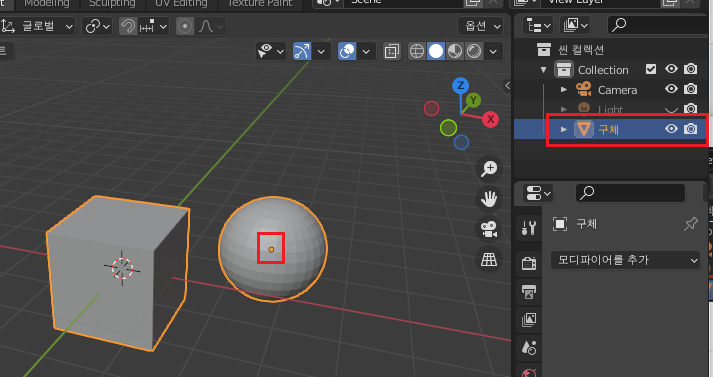Open the gizmo settings dropdown arrow
Screen dimensions: 713x377
pos(321,51)
